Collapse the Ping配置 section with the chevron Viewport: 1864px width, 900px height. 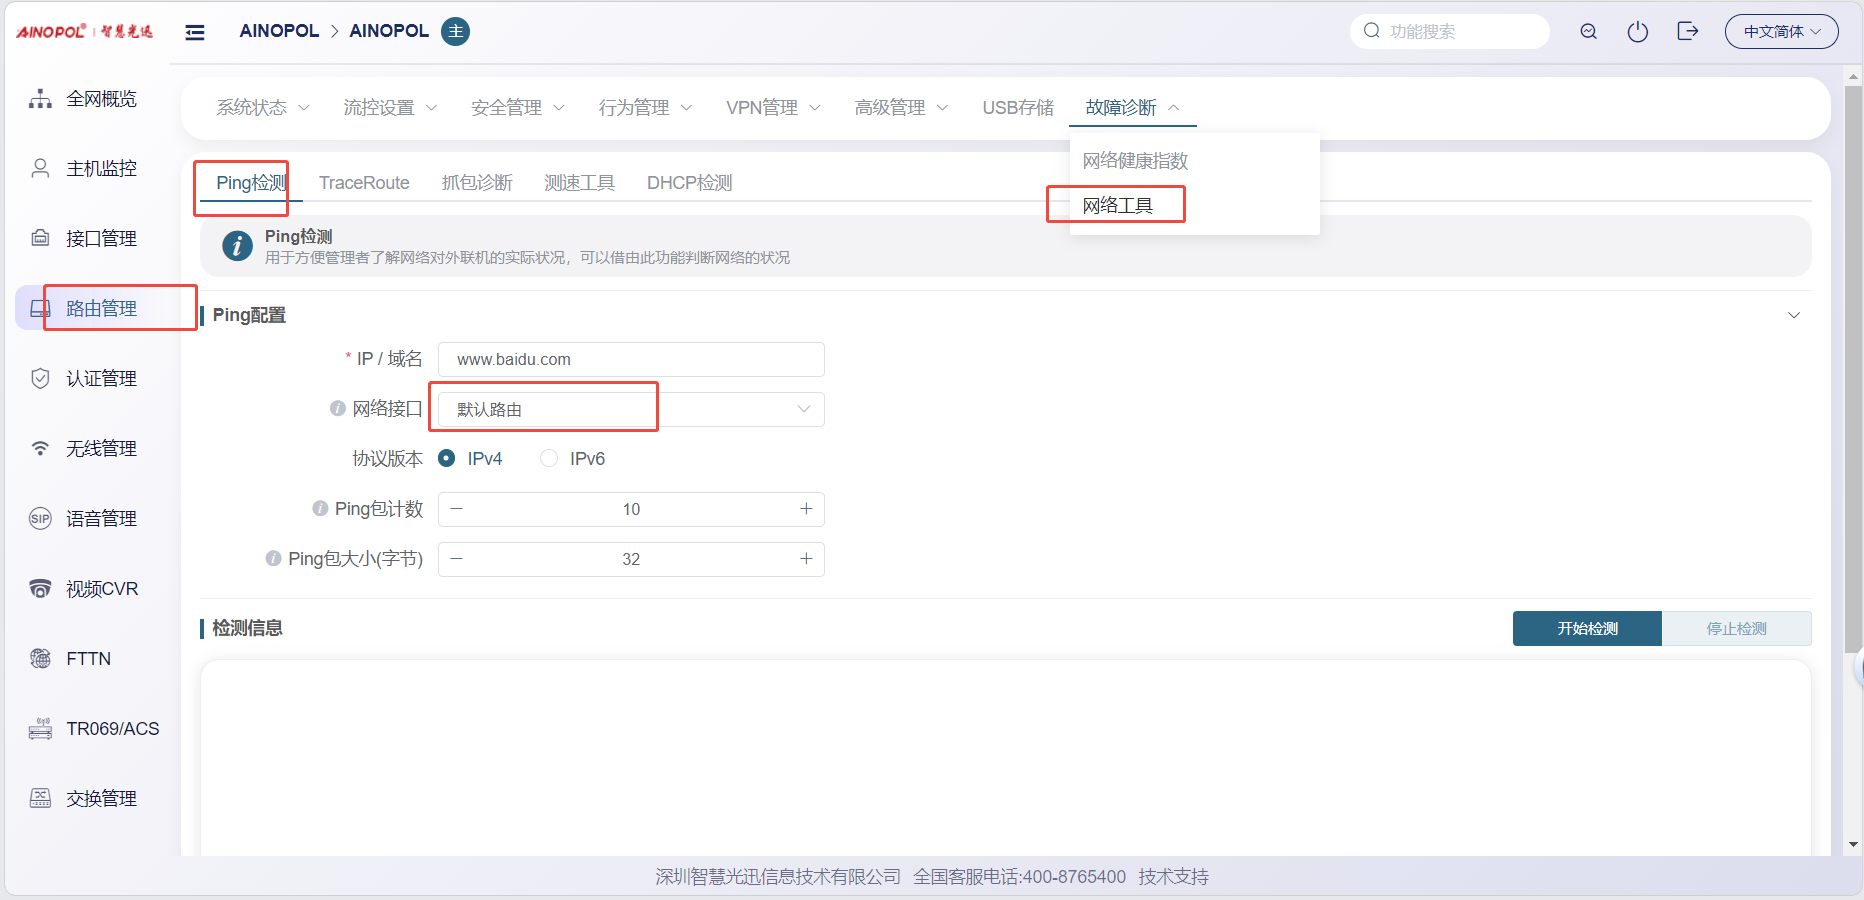point(1793,315)
